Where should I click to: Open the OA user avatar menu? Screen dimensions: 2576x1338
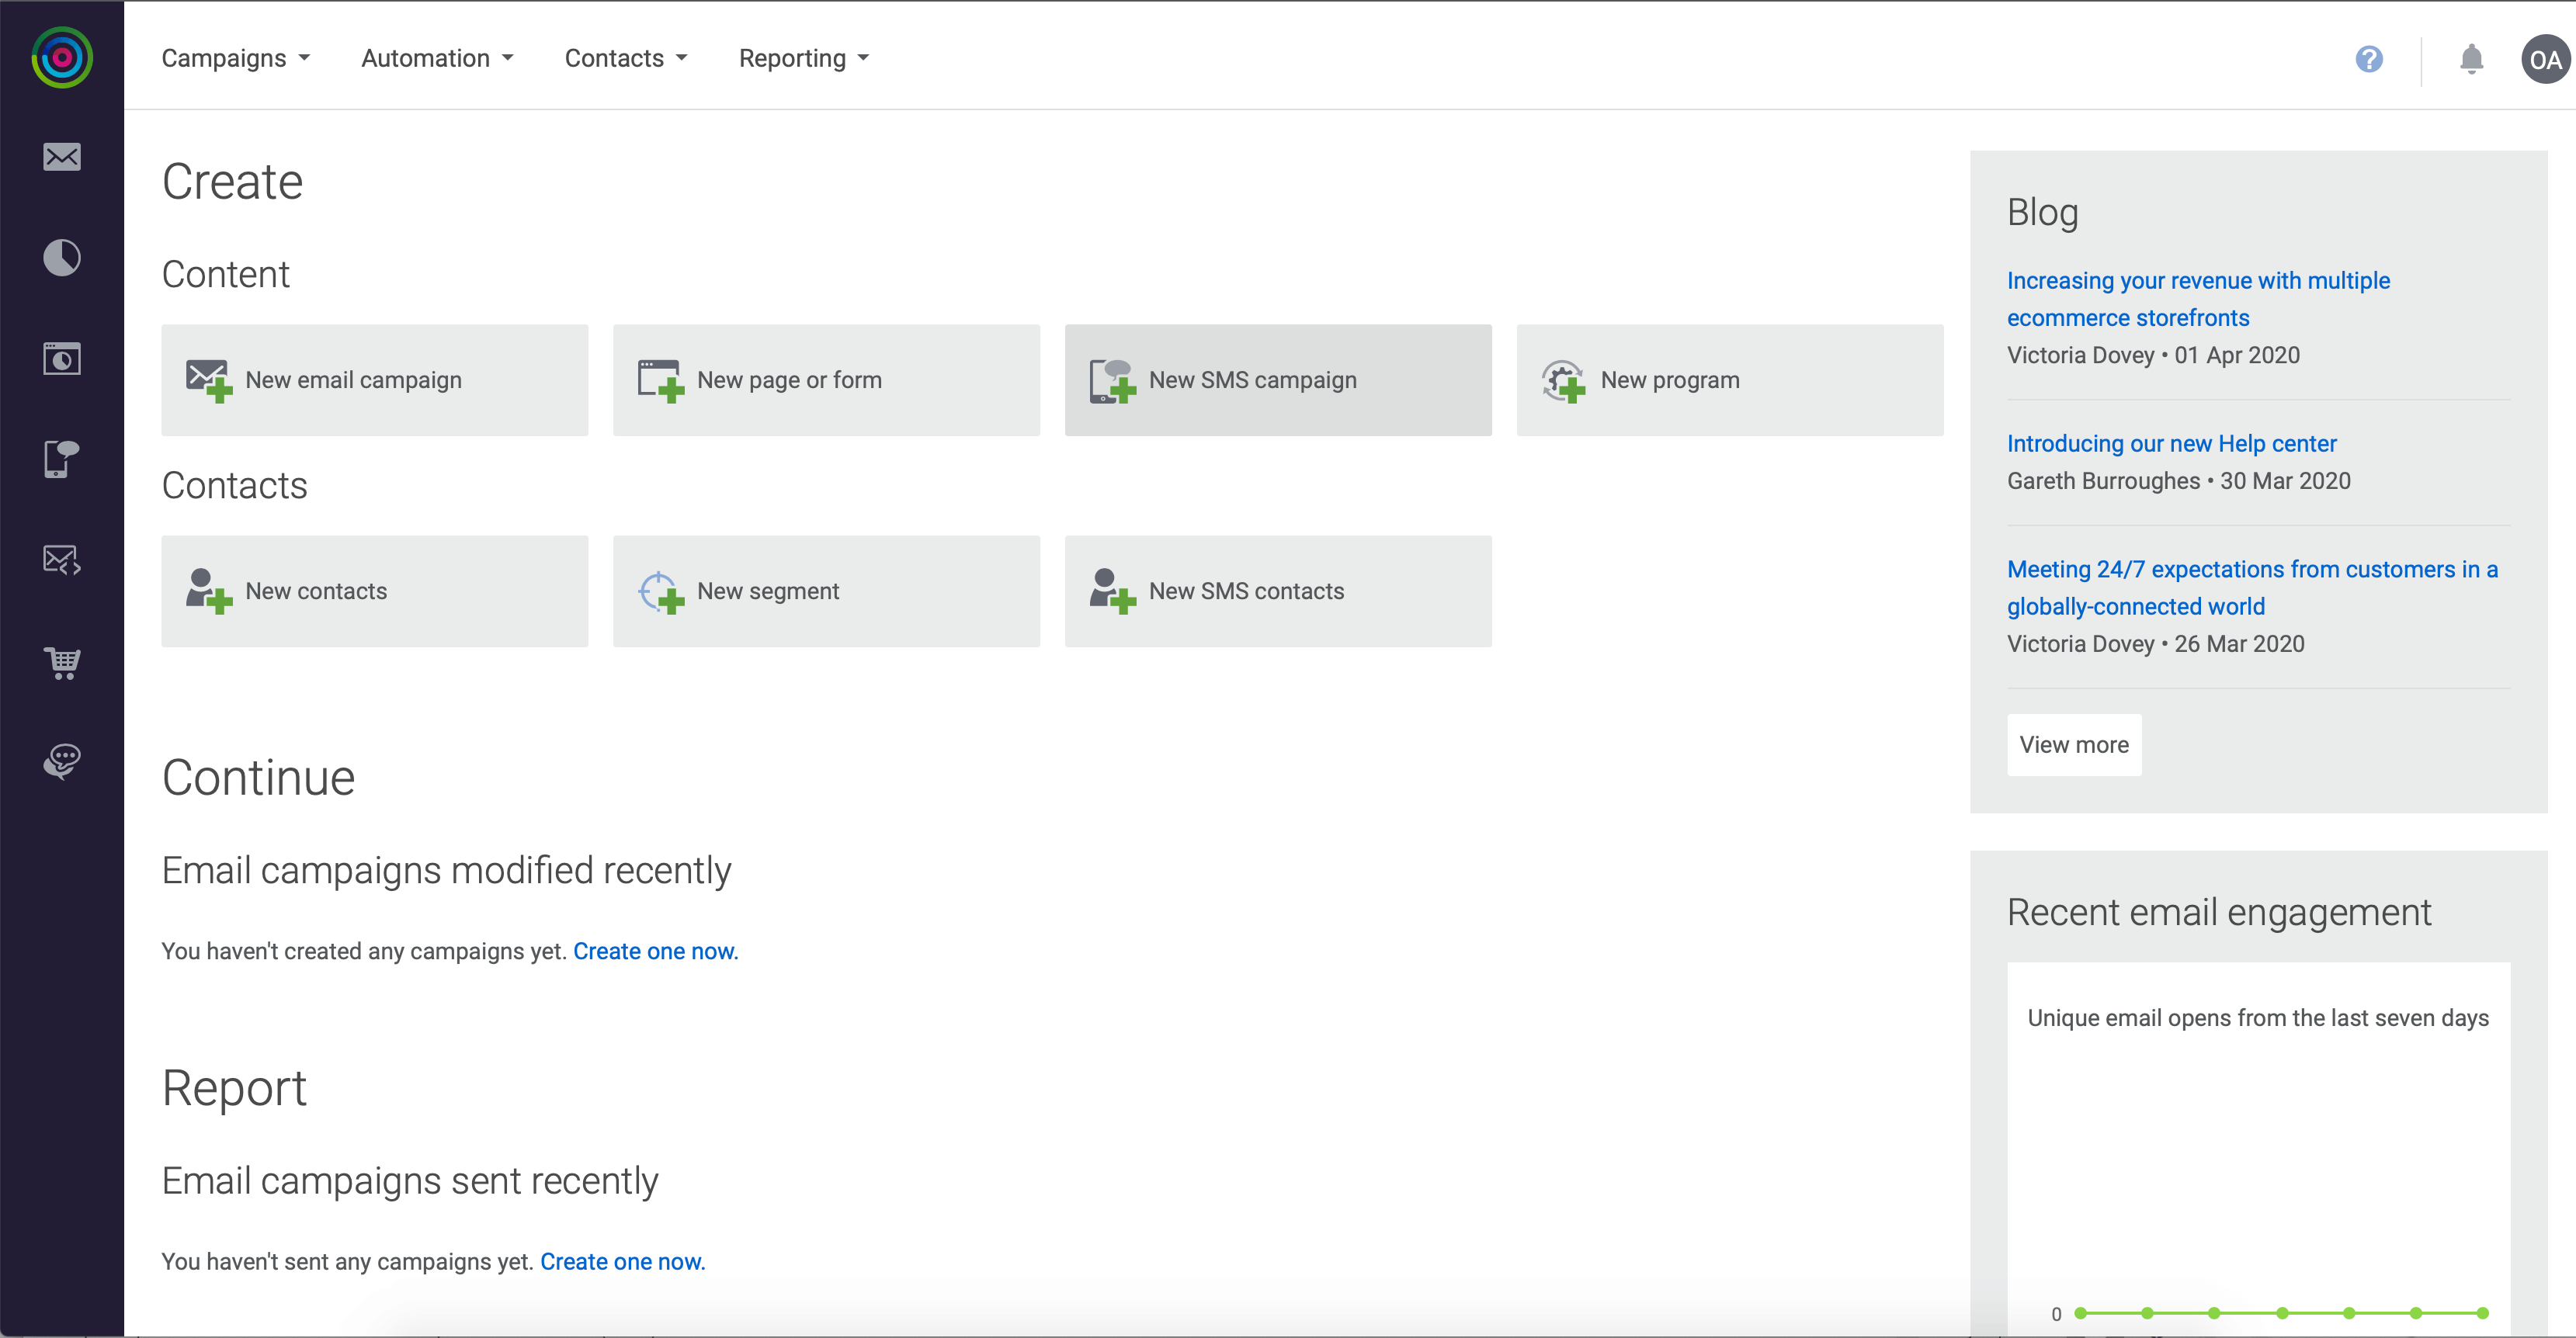(x=2545, y=59)
